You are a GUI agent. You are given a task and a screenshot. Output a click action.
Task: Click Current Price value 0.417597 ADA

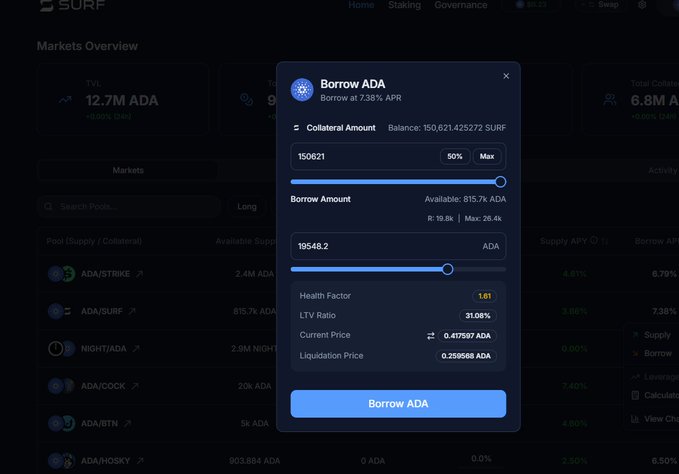(x=467, y=336)
